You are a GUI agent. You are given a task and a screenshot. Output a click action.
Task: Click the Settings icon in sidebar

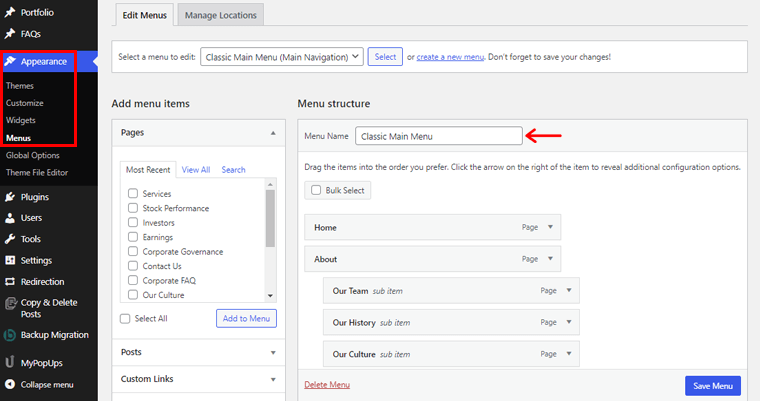click(10, 260)
